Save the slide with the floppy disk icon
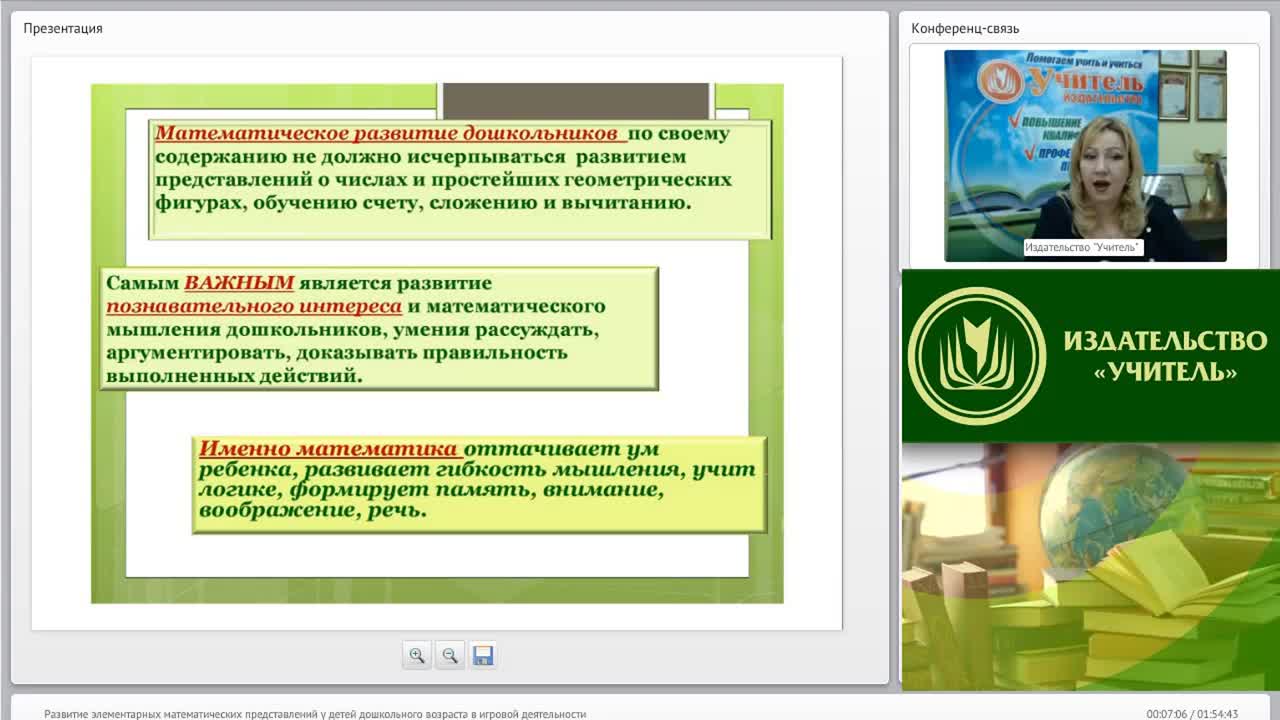 point(483,656)
